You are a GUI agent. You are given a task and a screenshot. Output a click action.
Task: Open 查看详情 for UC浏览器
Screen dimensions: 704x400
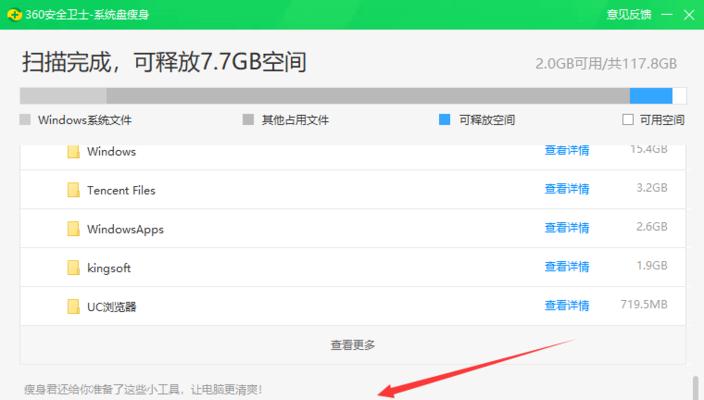click(x=567, y=306)
